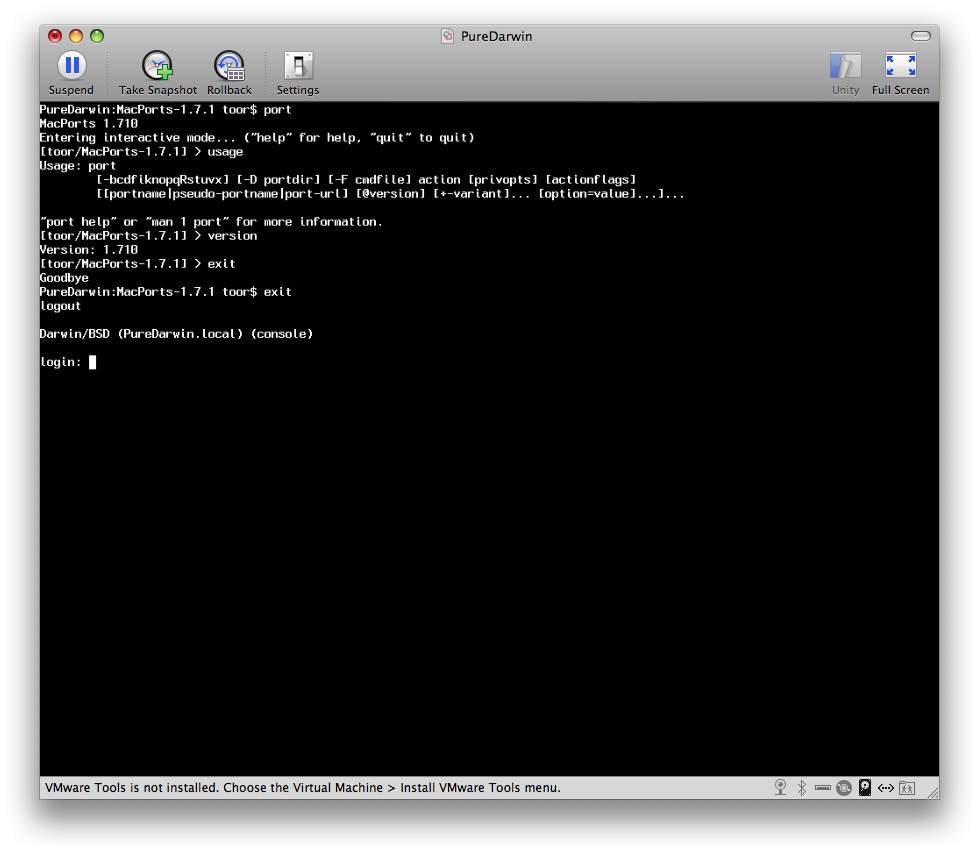Click the USB device status bar icon
The image size is (979, 854).
coord(823,788)
